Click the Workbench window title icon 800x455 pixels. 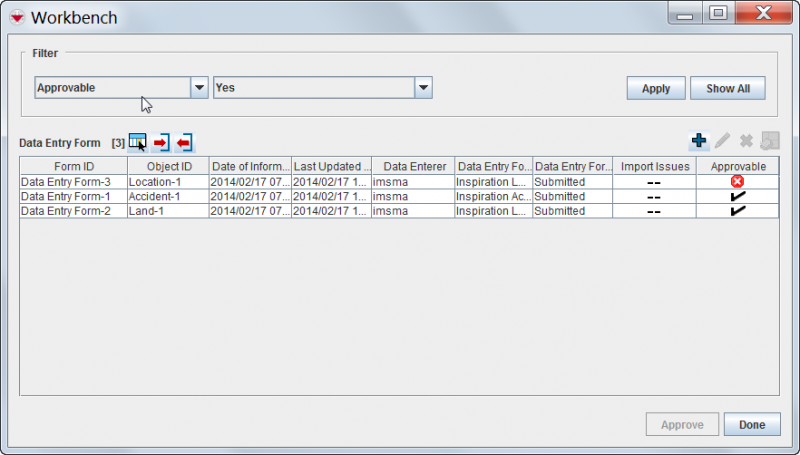[17, 18]
